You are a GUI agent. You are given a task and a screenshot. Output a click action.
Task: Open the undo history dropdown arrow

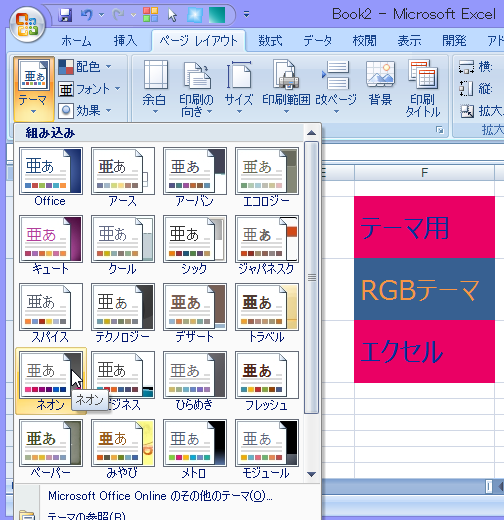[102, 15]
